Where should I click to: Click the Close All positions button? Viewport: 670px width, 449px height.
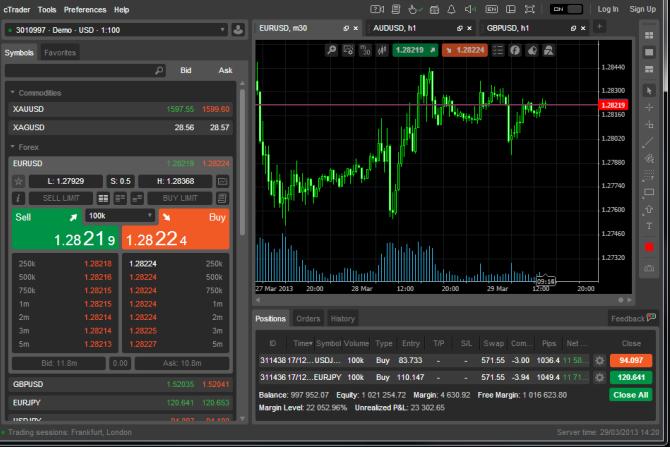631,395
